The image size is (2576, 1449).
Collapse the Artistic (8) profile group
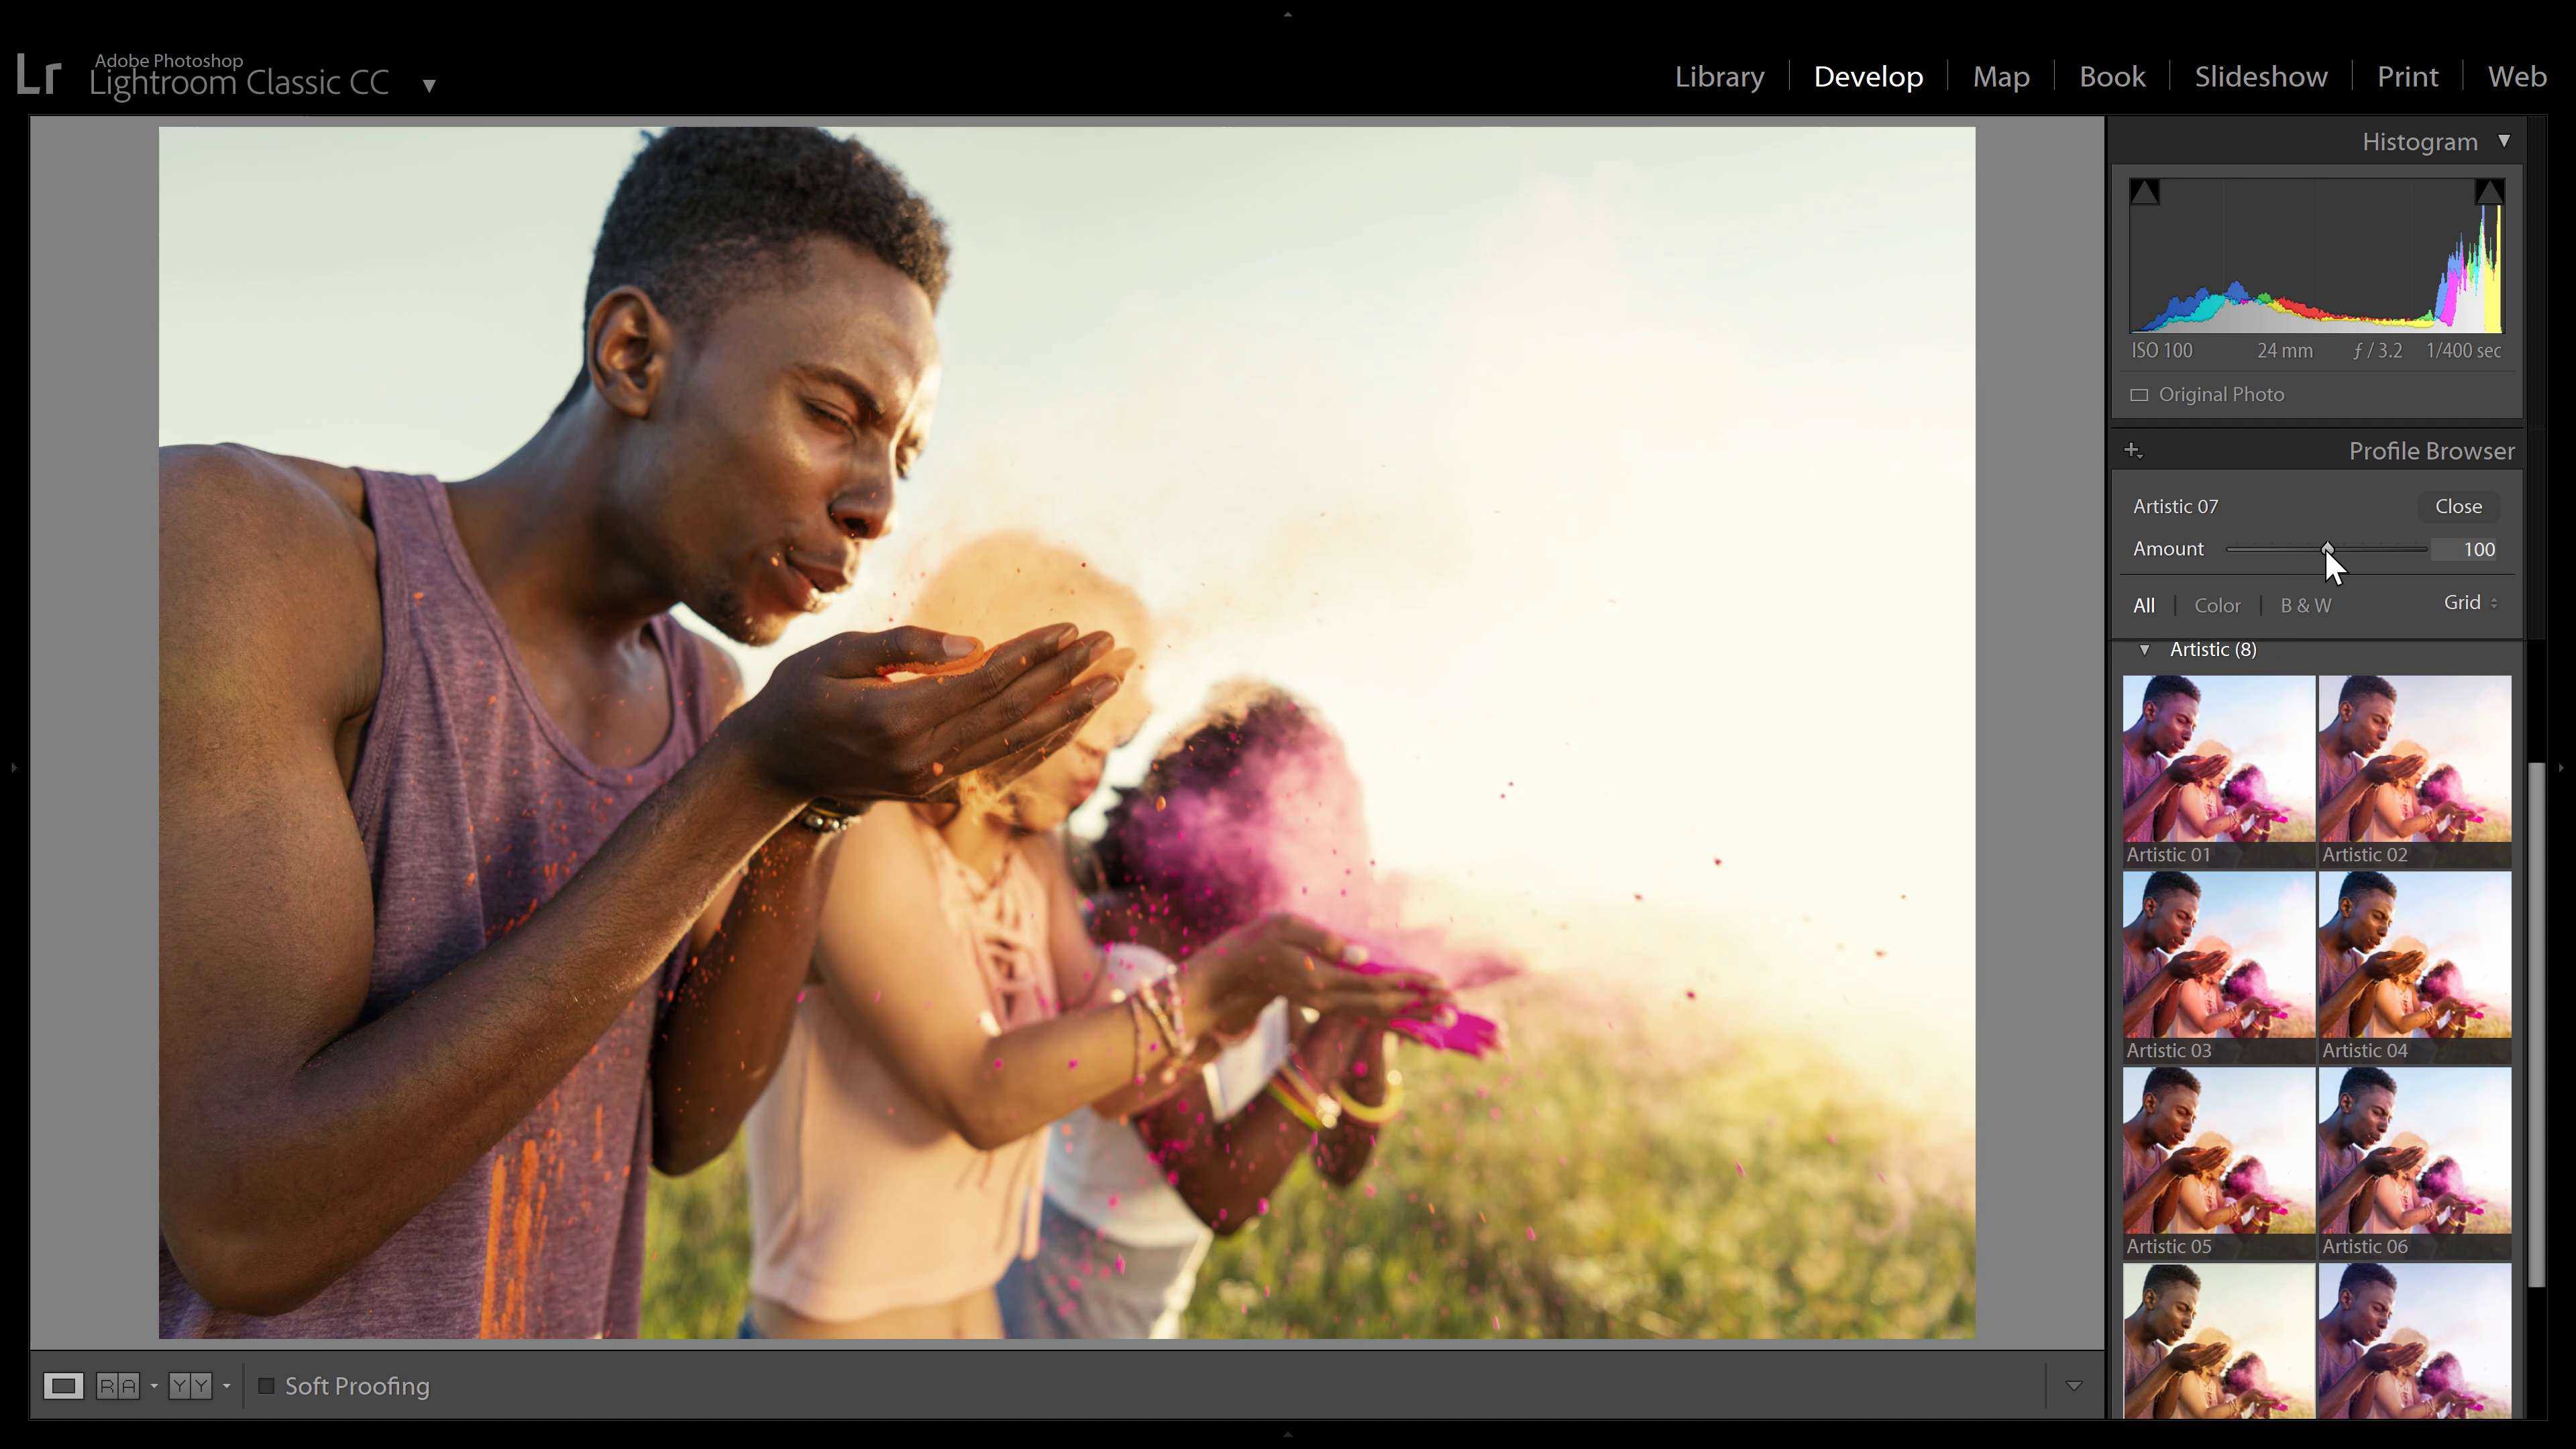click(2144, 649)
